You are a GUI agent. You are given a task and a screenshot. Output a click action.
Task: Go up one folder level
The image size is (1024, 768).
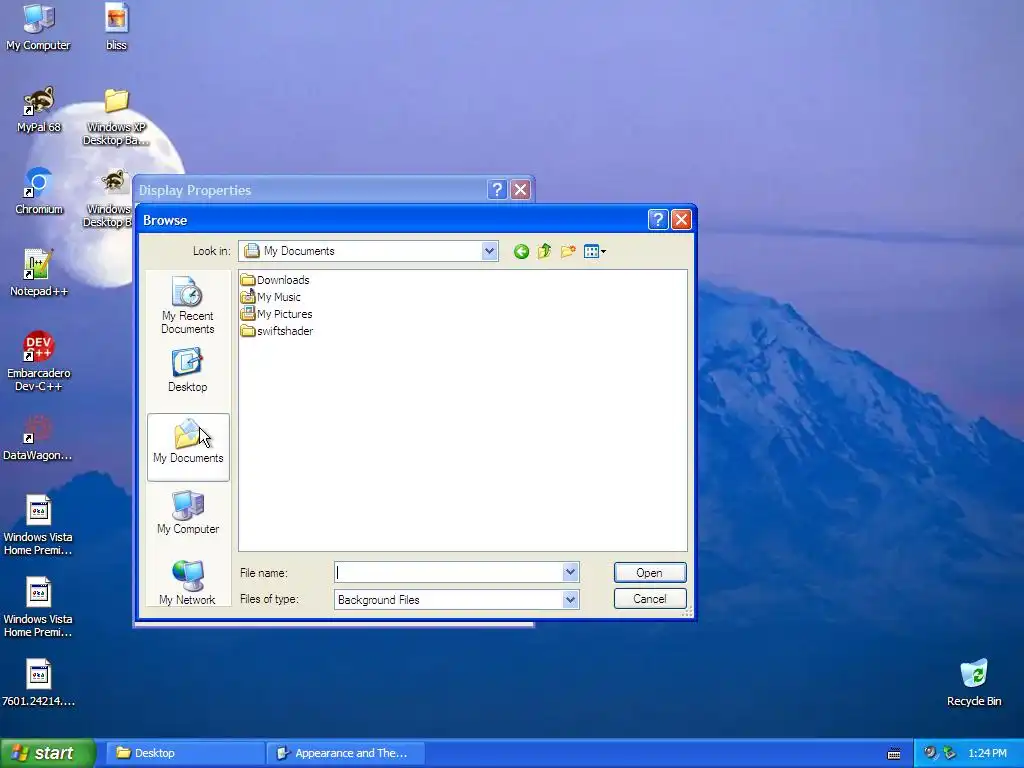pyautogui.click(x=544, y=251)
